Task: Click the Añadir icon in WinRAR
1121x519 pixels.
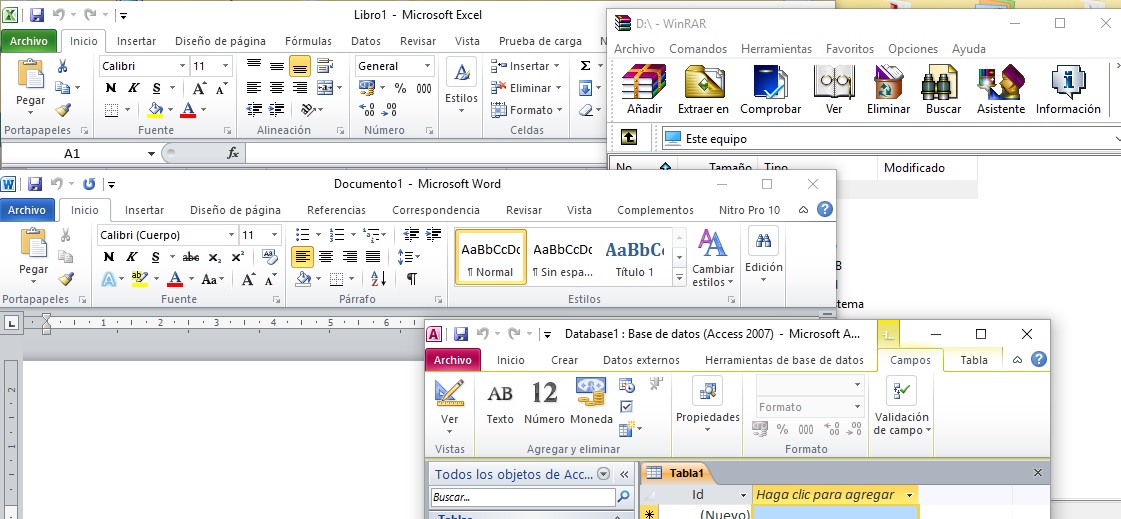Action: coord(644,81)
